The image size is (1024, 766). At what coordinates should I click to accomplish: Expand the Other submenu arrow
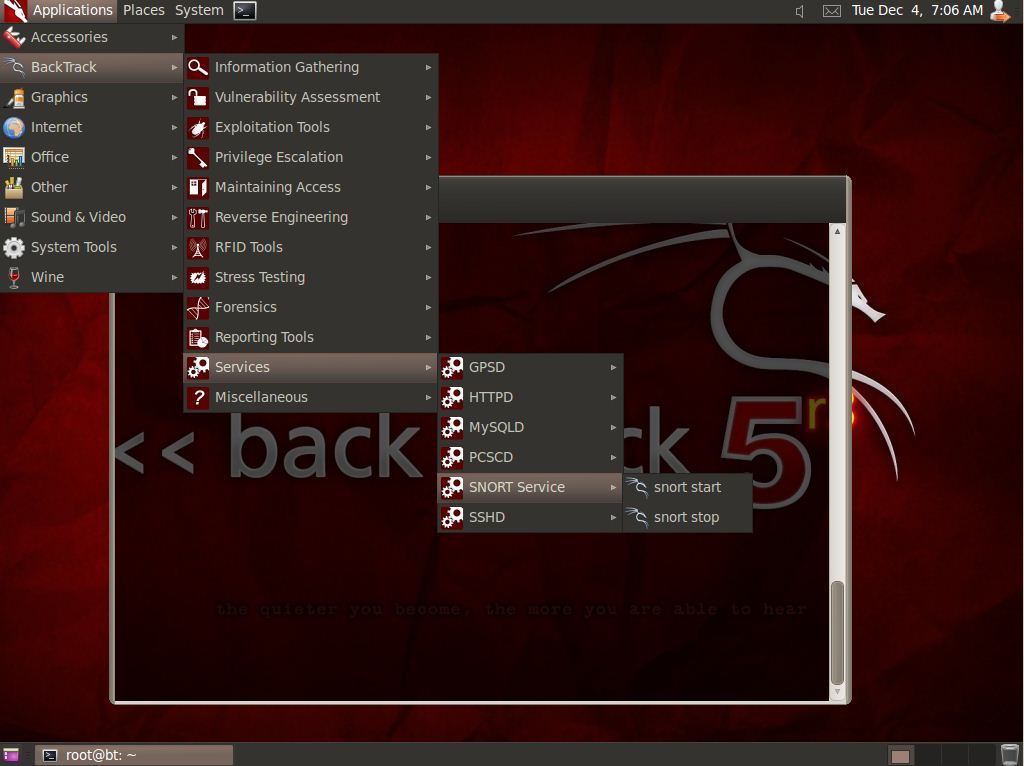click(x=174, y=187)
